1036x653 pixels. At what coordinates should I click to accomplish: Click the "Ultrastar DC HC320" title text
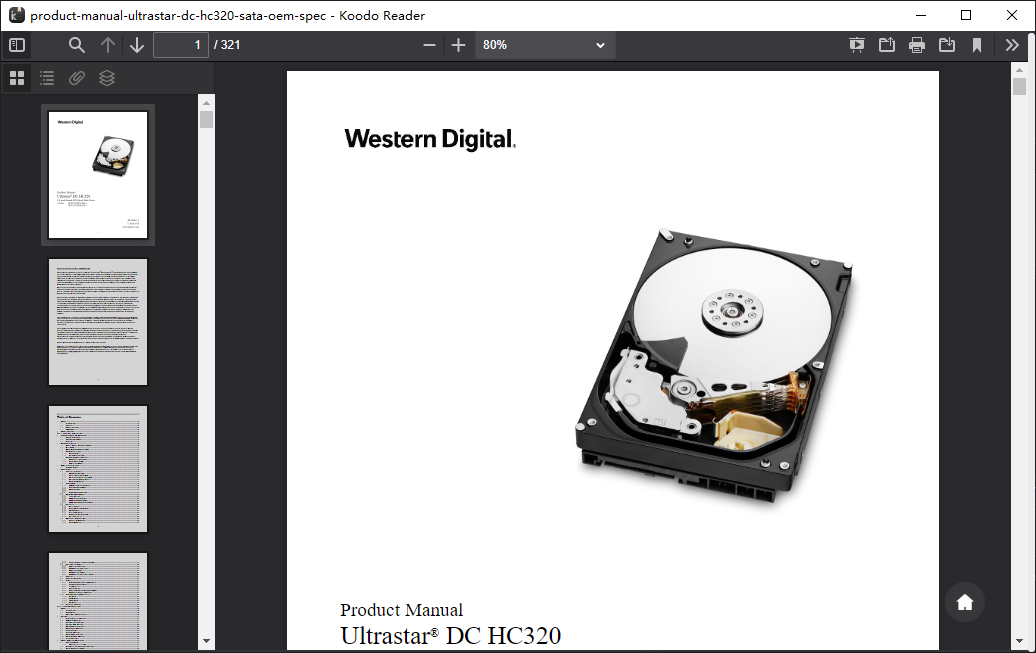[451, 636]
